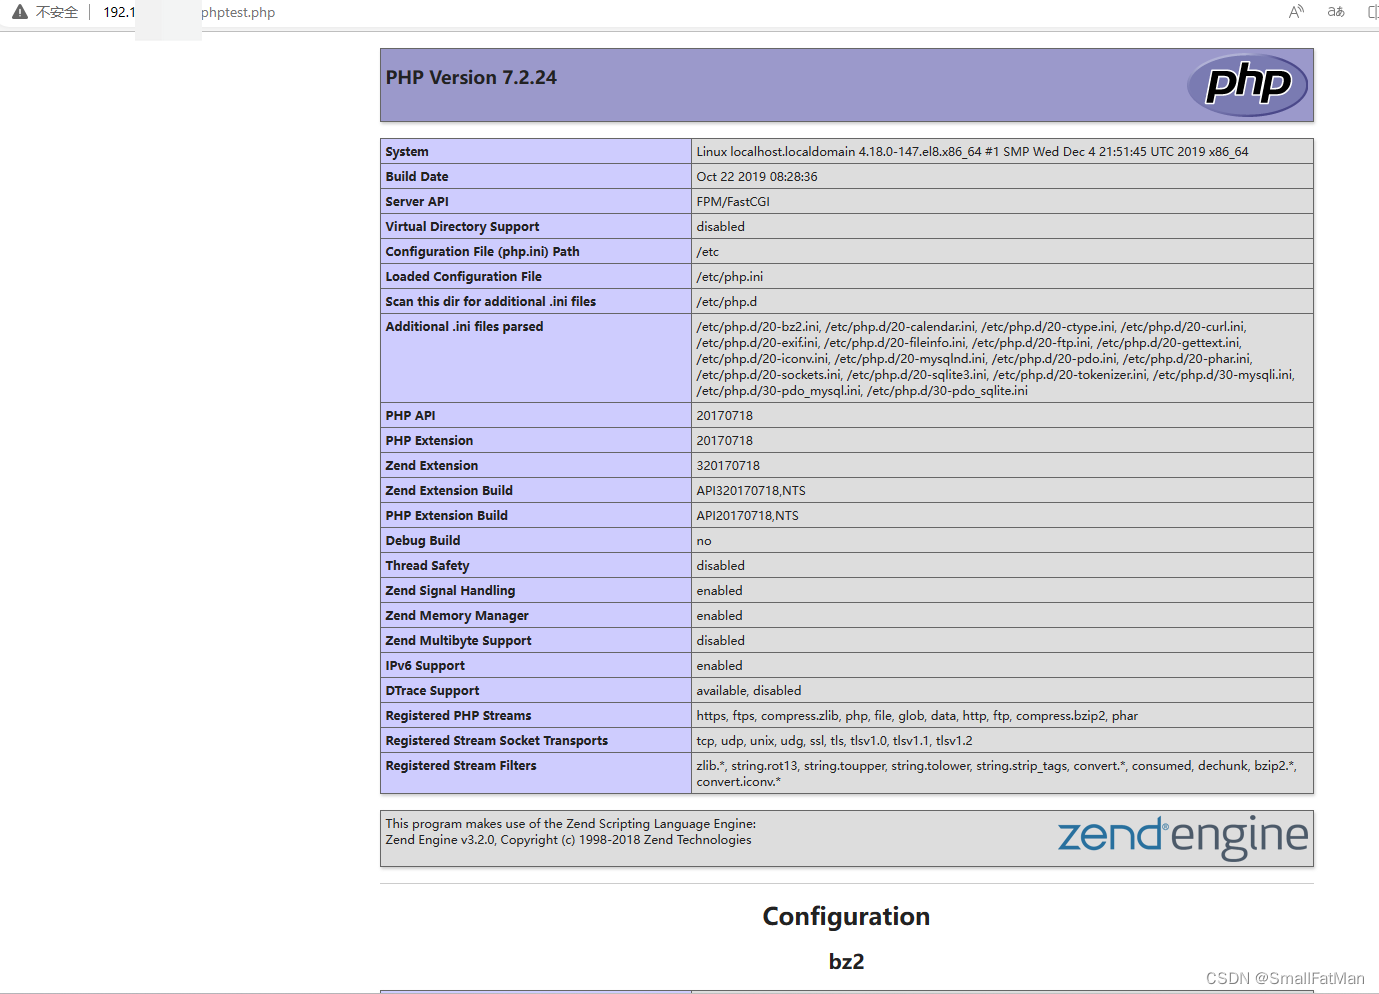Click the Zend Multibyte Support label
Screen dimensions: 1379x994
[x=458, y=640]
